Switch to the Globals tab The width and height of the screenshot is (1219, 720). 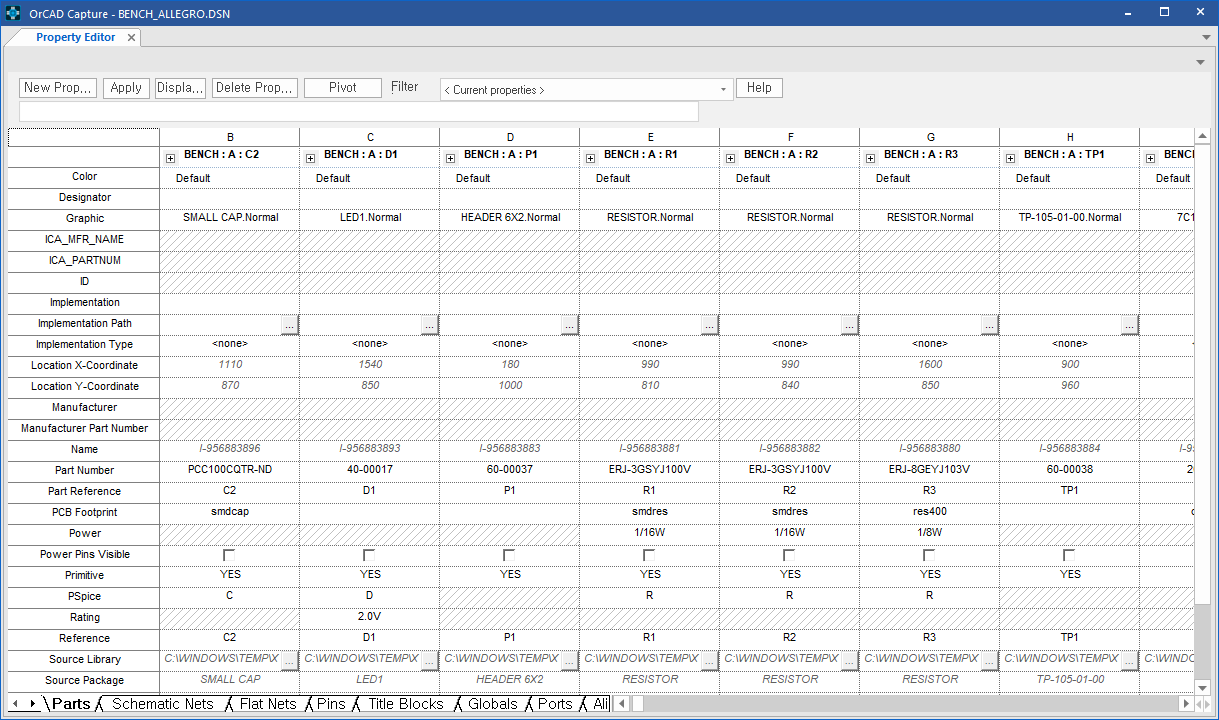pos(493,704)
